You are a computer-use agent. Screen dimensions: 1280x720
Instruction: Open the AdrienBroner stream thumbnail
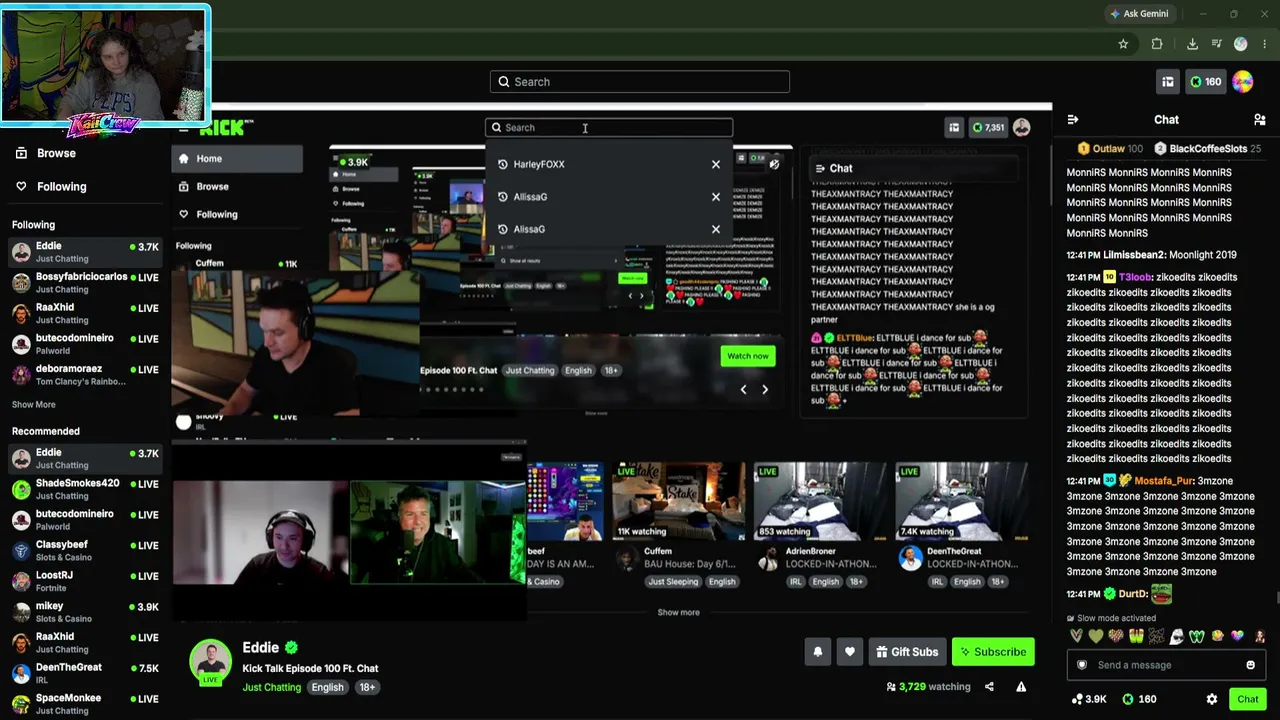point(819,501)
